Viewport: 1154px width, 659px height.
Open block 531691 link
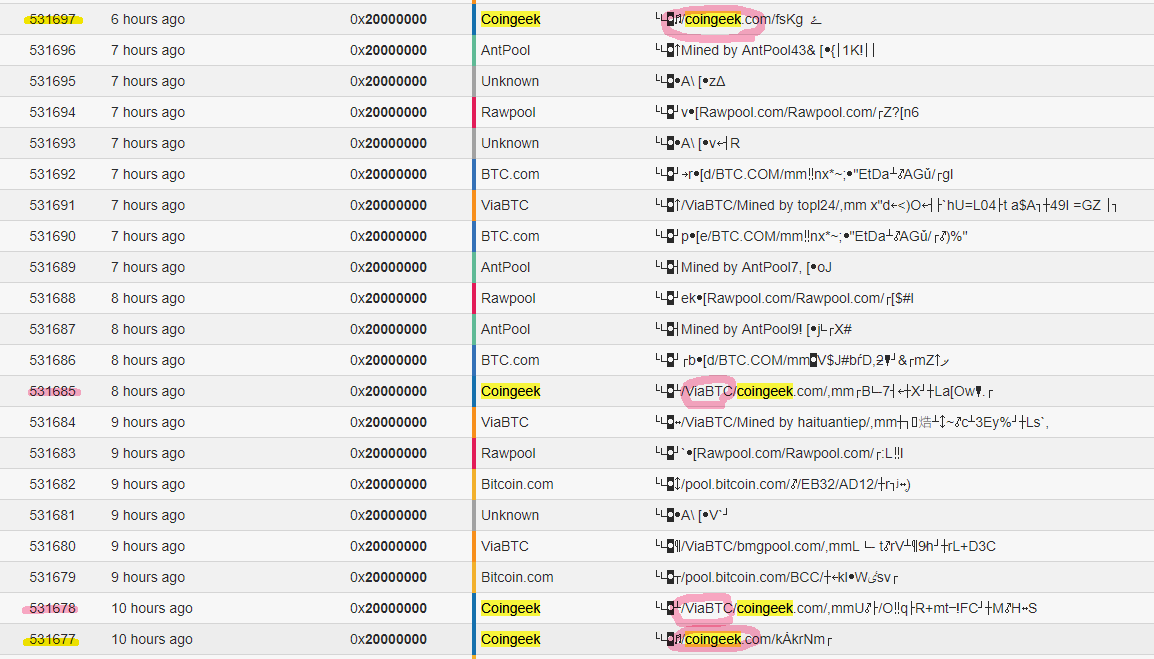[52, 205]
